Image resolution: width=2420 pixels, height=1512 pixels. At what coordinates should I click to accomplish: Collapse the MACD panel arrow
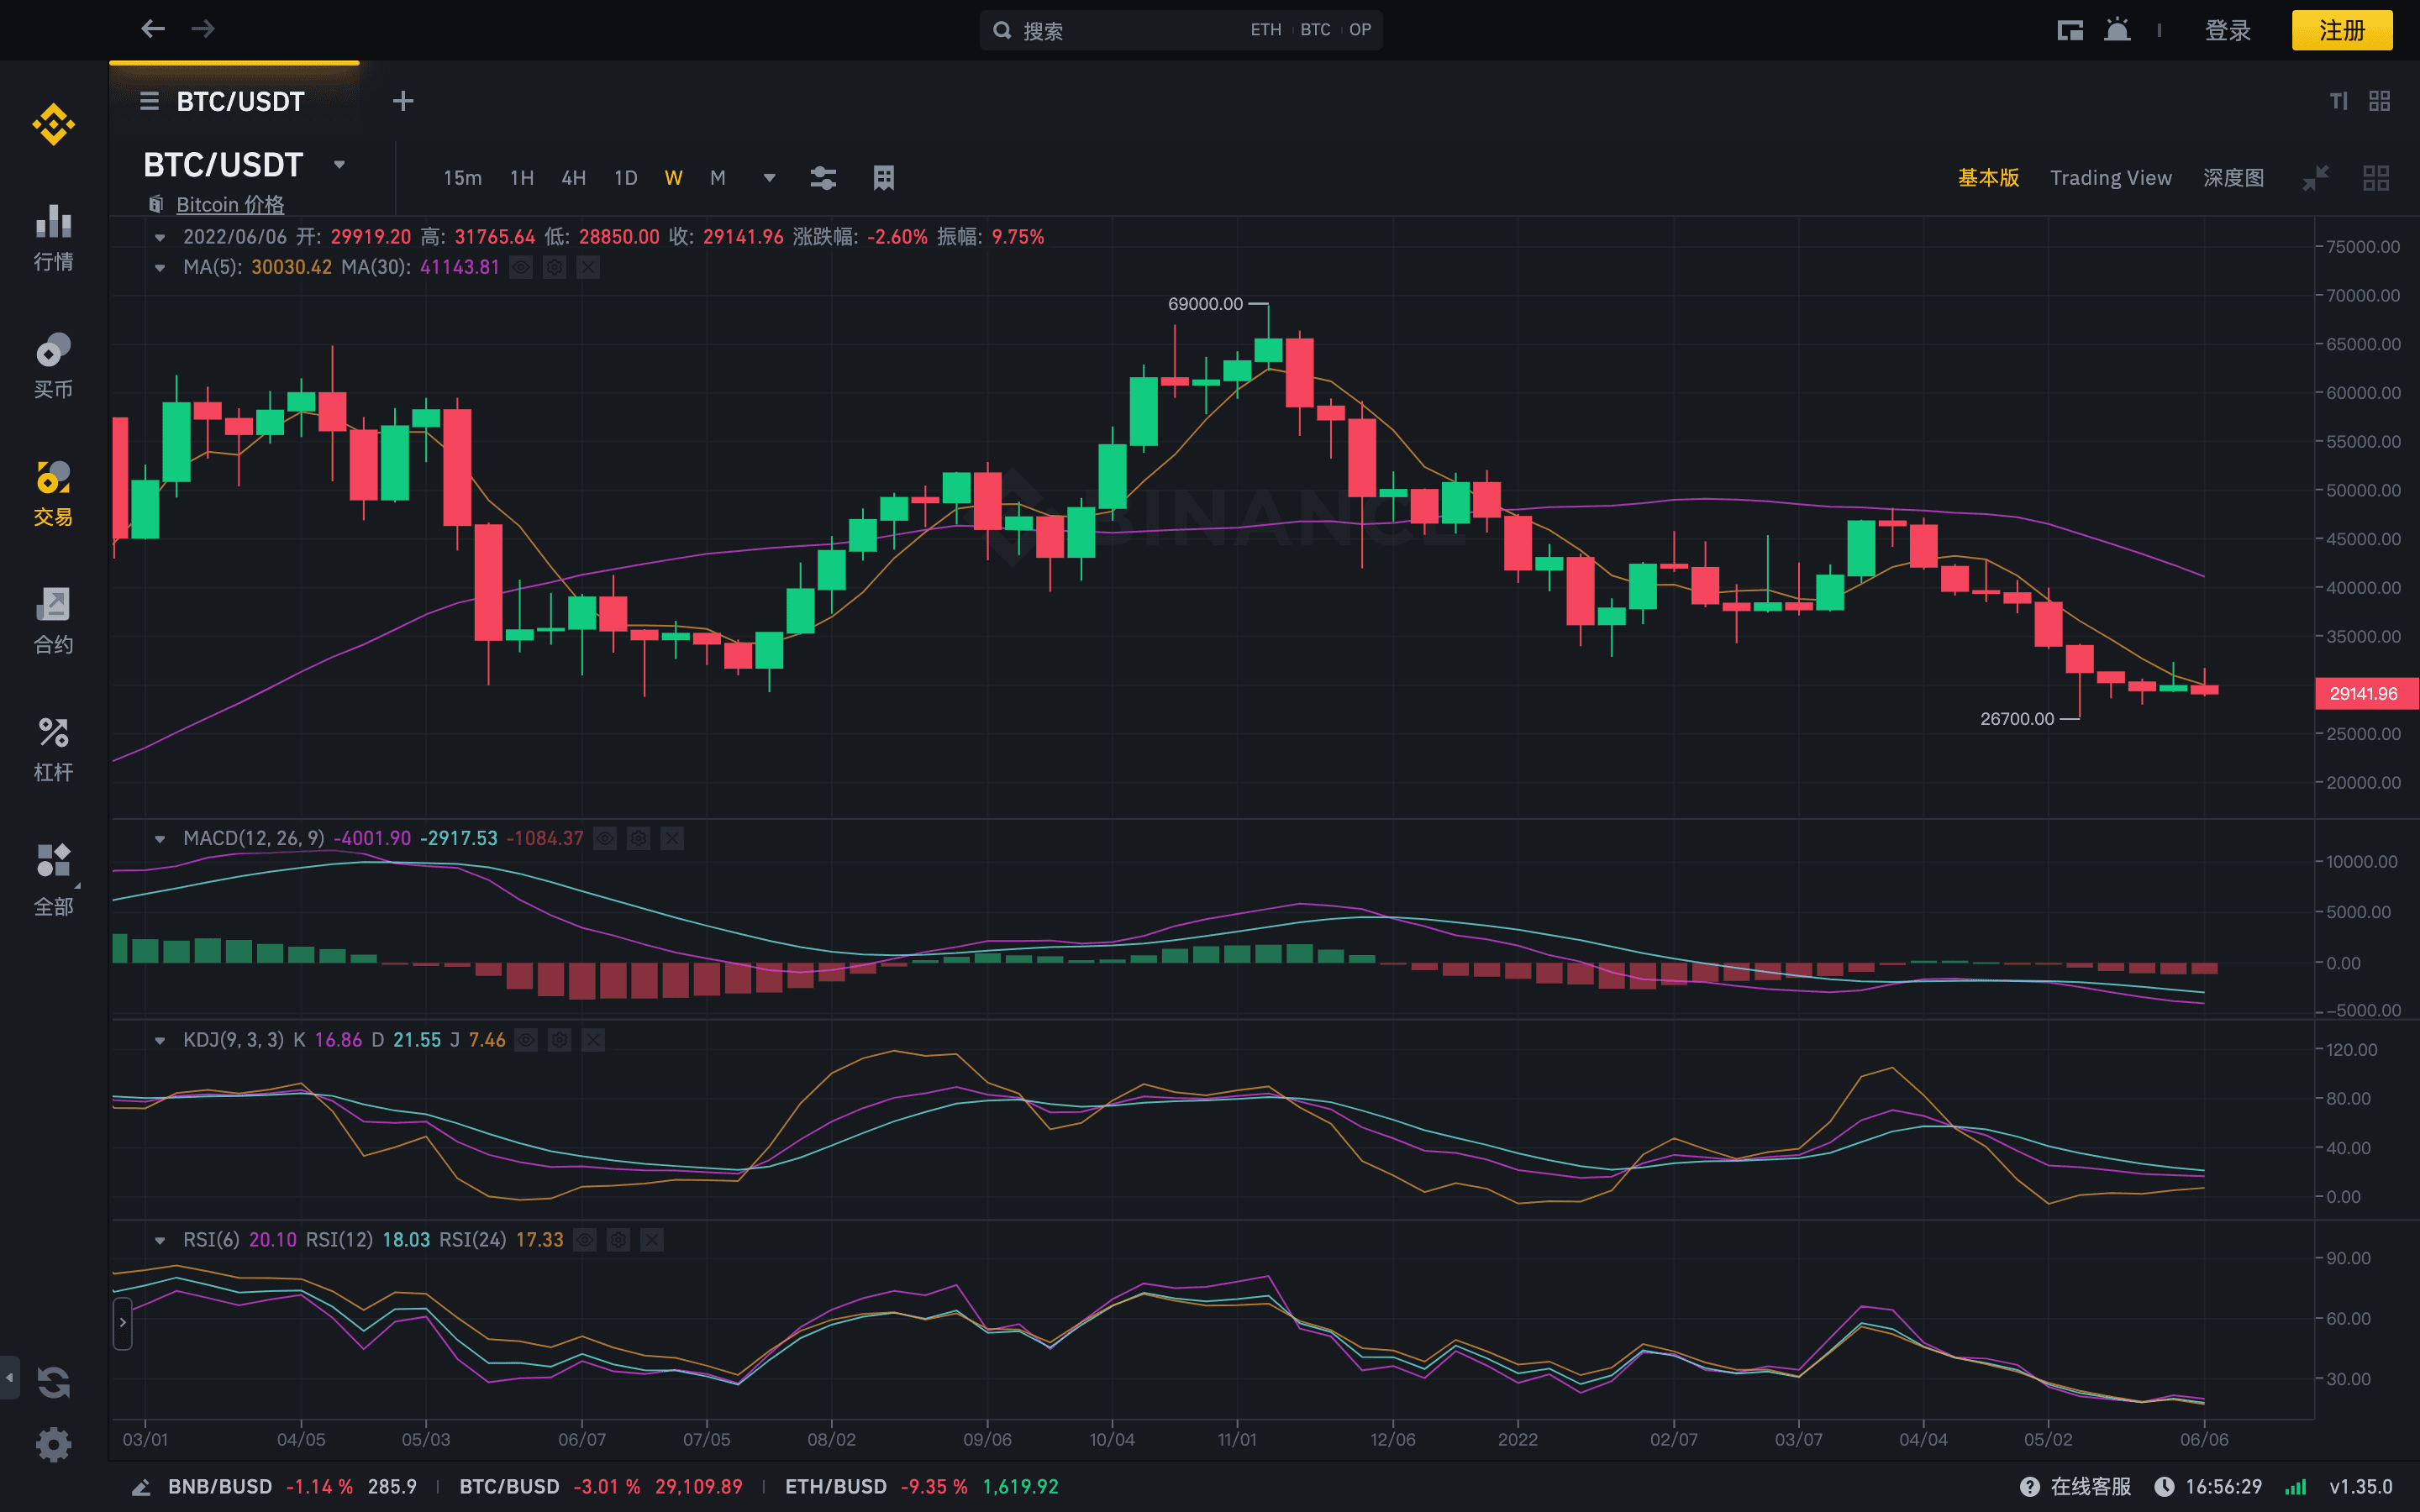[160, 839]
